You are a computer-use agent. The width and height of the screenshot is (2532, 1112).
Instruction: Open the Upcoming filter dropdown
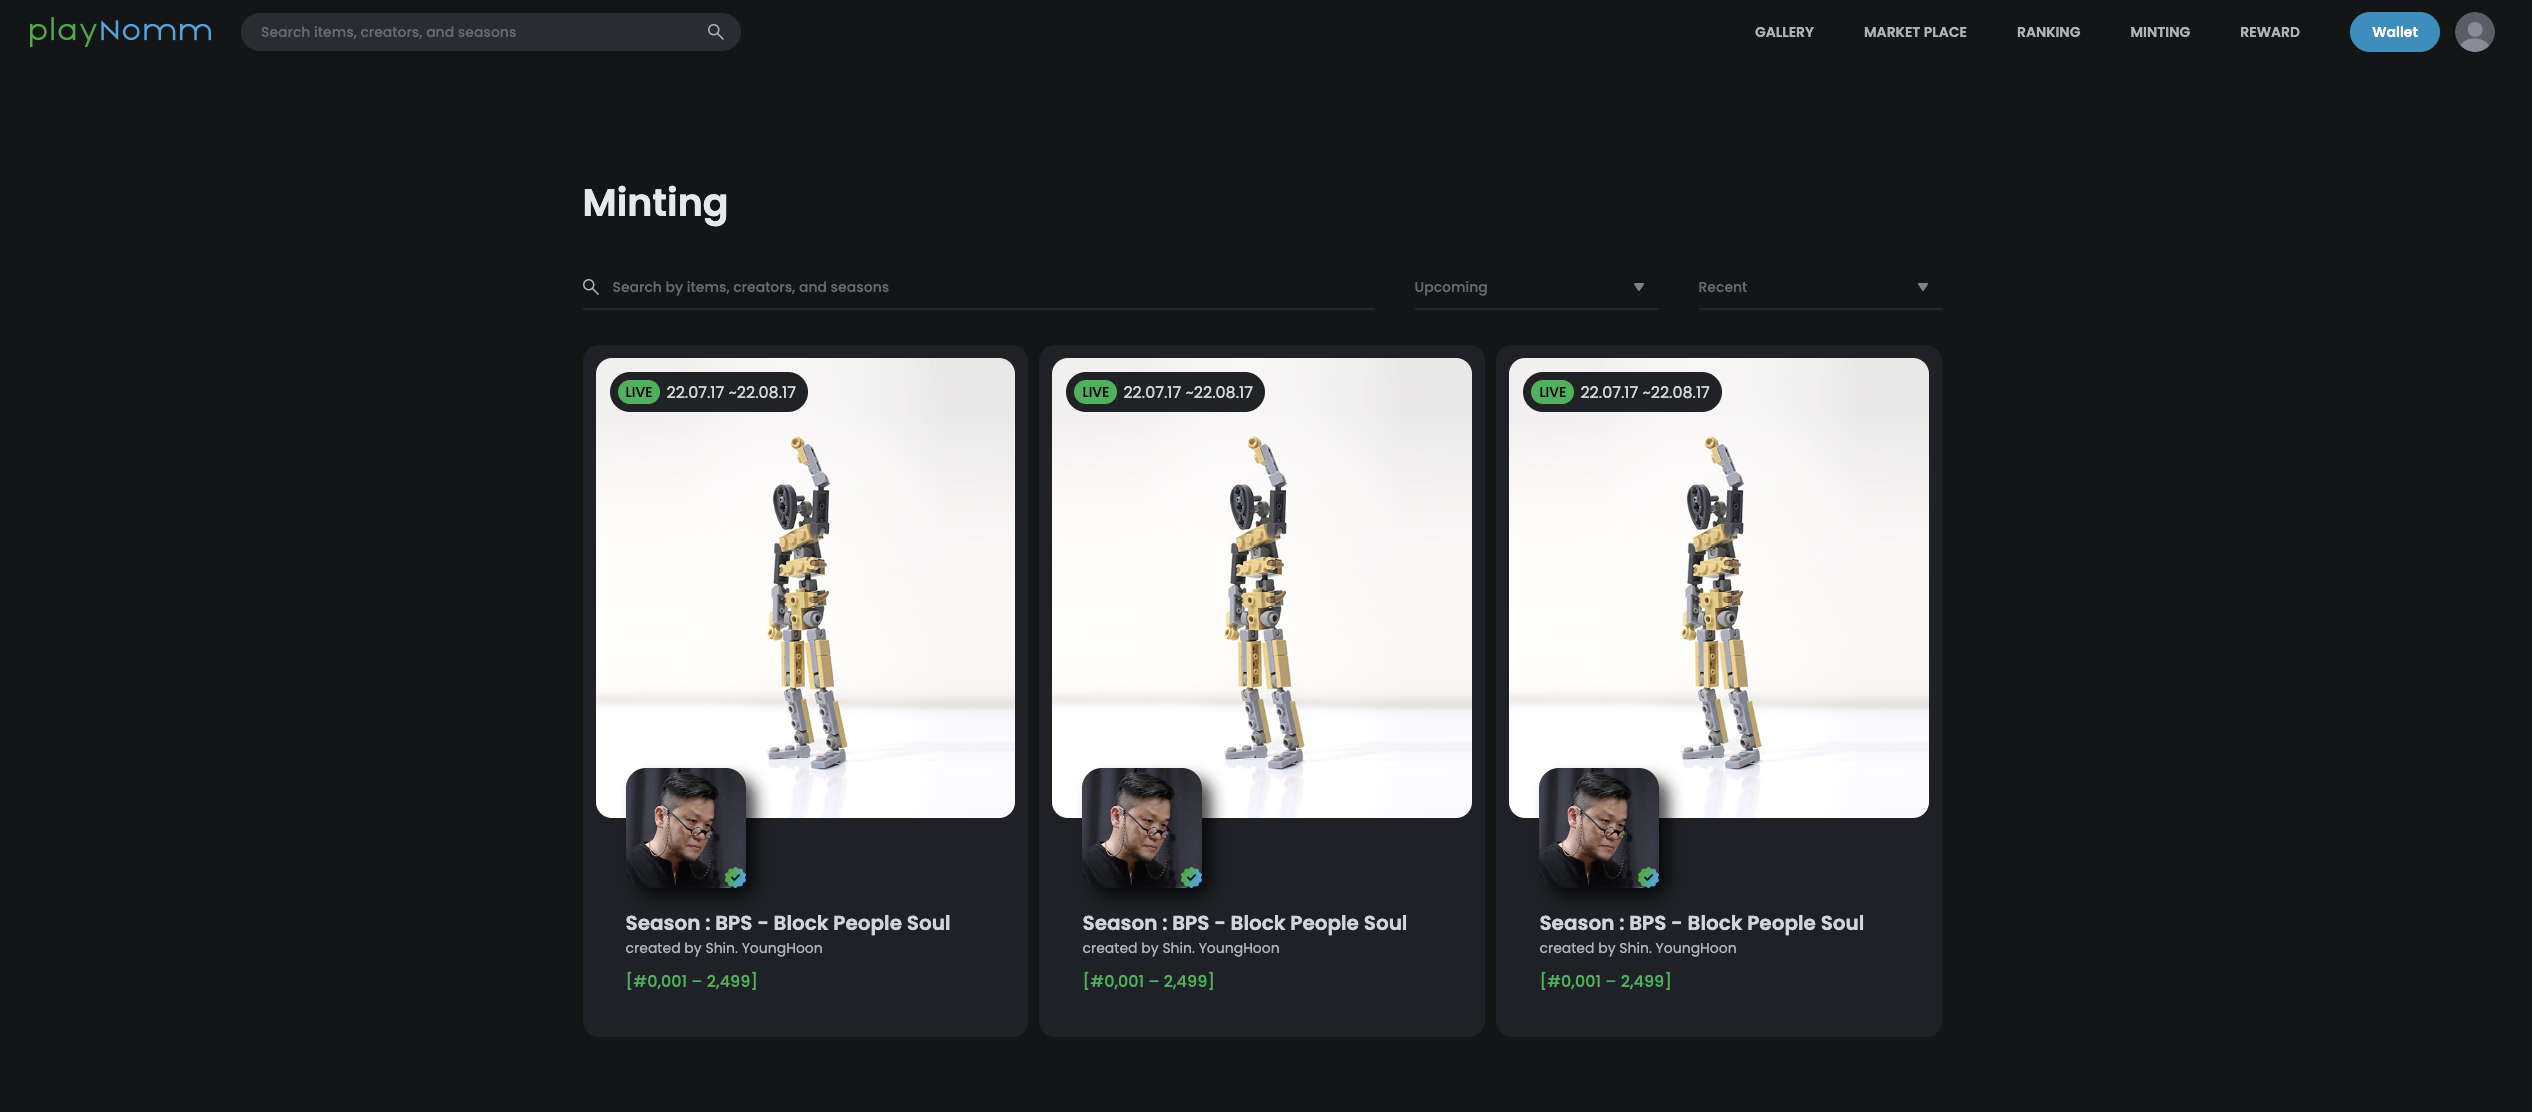(x=1536, y=287)
